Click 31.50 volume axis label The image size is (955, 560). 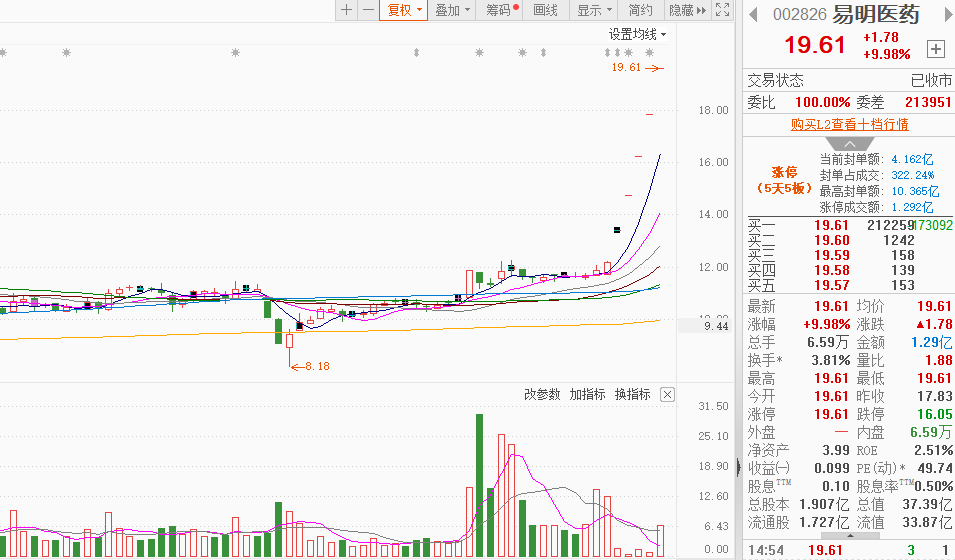[713, 406]
